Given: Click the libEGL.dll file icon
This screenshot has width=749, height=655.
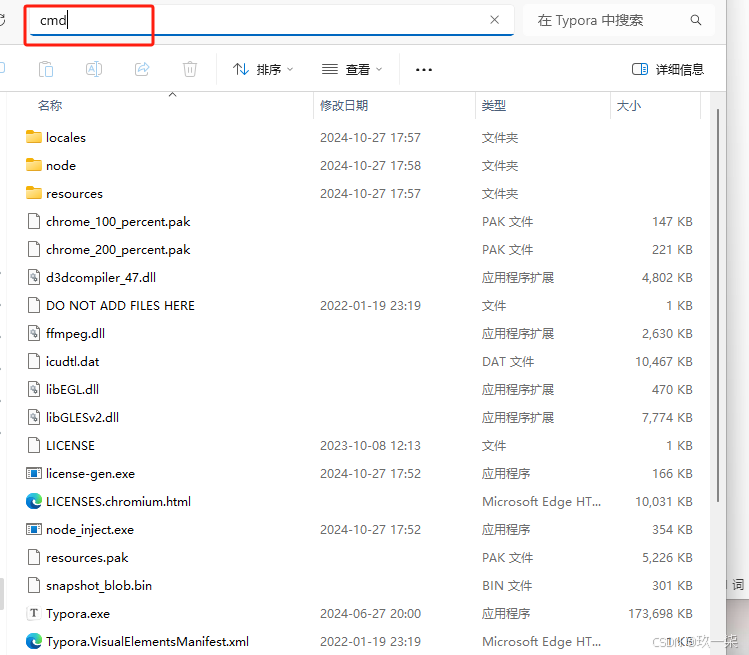Looking at the screenshot, I should (33, 389).
